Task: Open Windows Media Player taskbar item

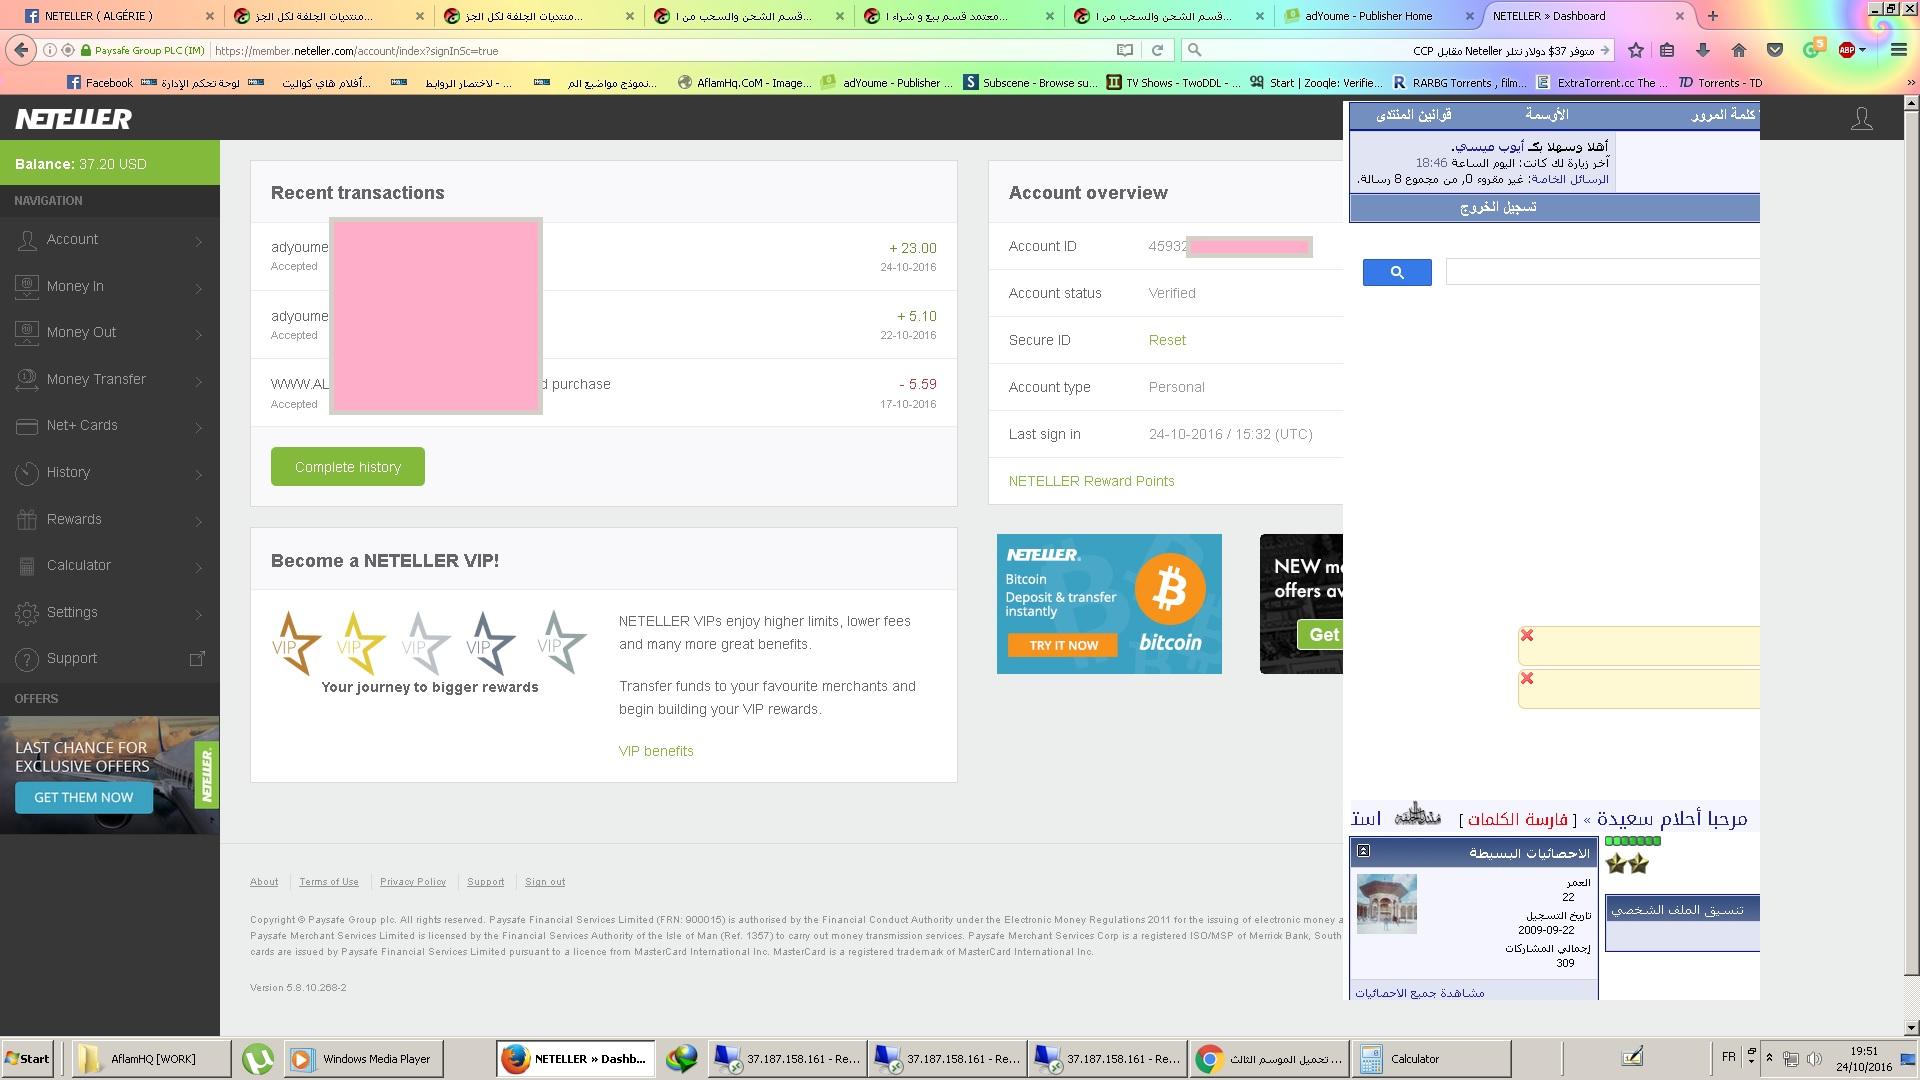Action: click(362, 1059)
